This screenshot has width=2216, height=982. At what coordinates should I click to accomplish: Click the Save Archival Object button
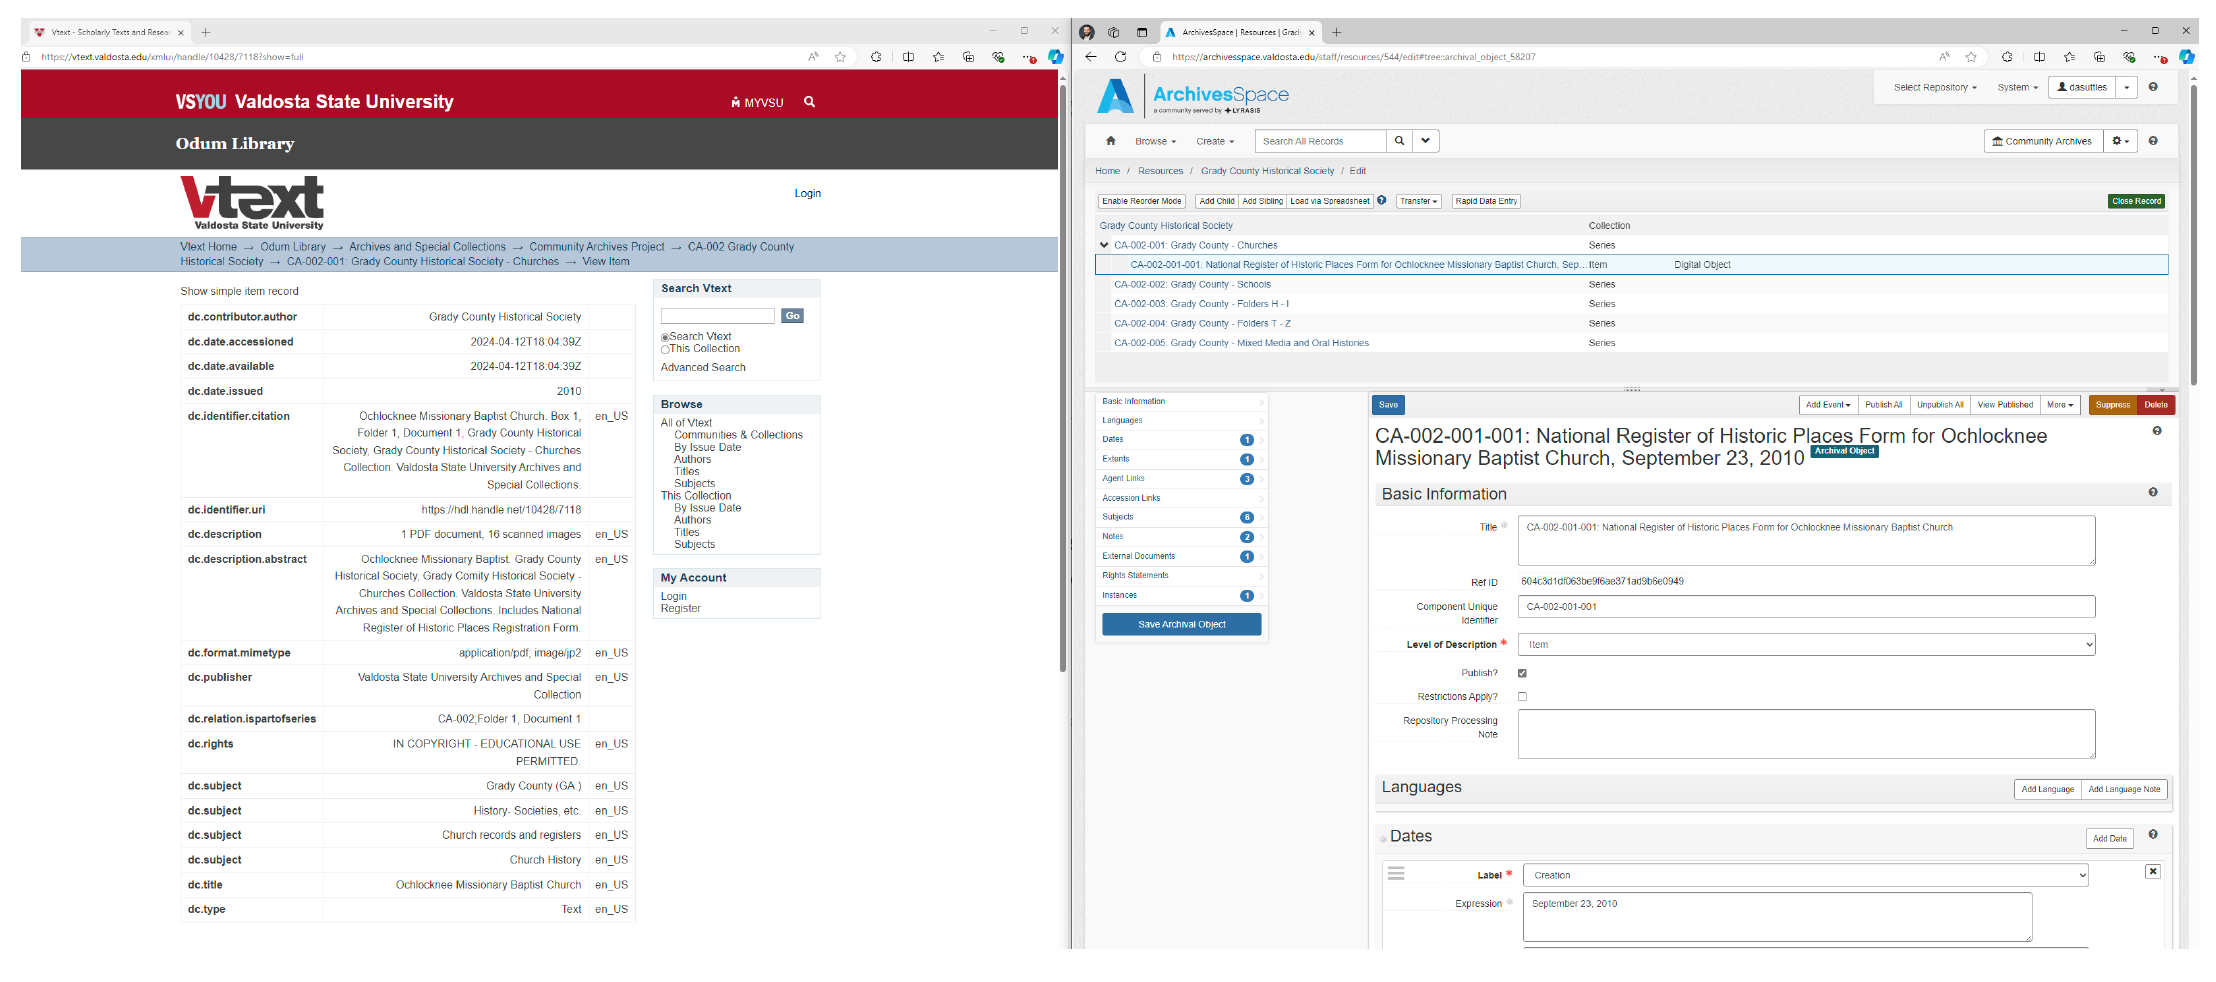(1181, 624)
